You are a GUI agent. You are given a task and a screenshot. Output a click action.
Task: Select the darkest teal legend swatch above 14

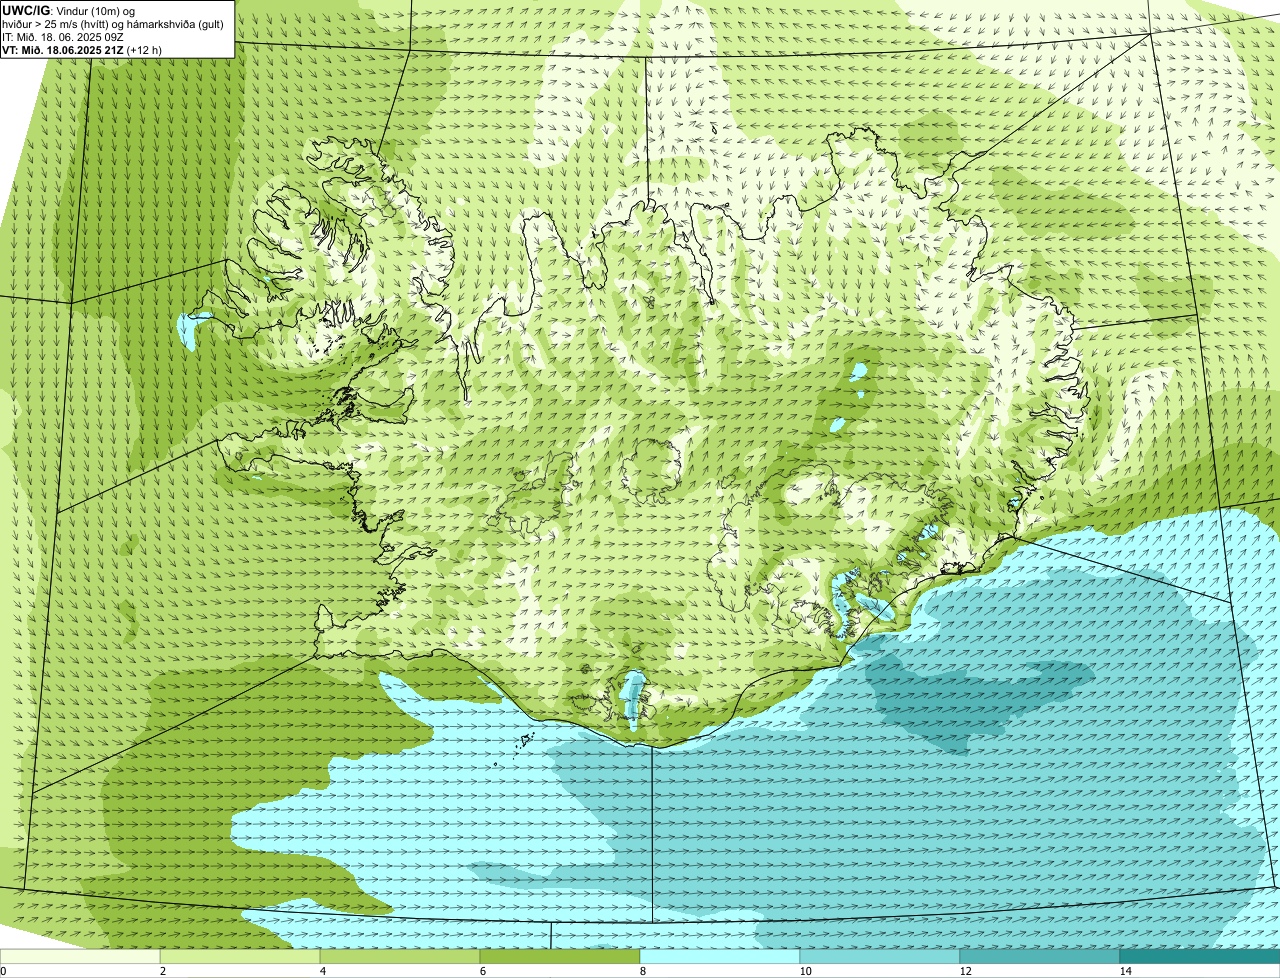[1200, 956]
